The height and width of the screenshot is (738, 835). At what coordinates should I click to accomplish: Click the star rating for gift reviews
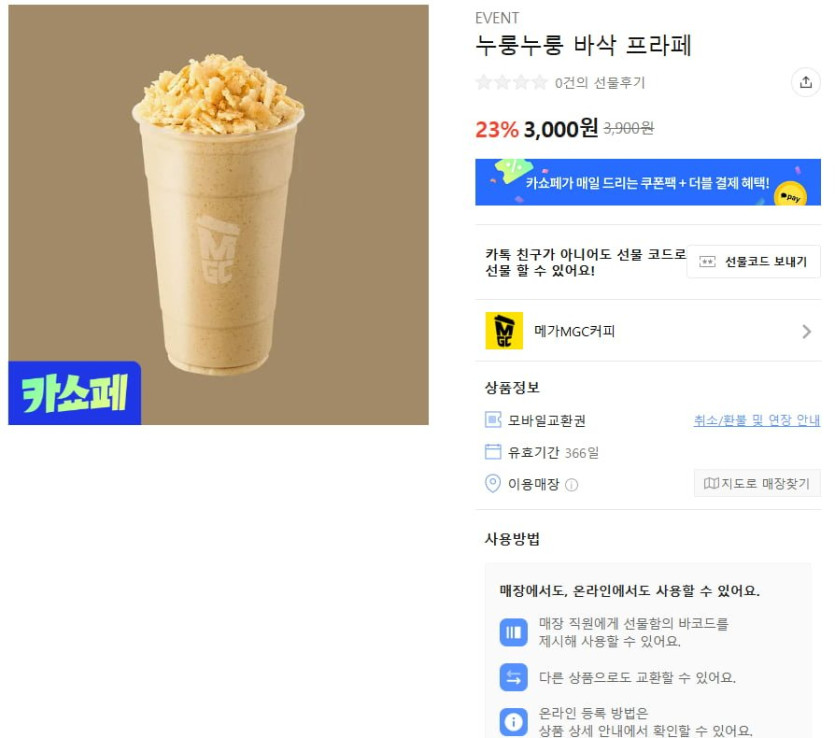[512, 83]
